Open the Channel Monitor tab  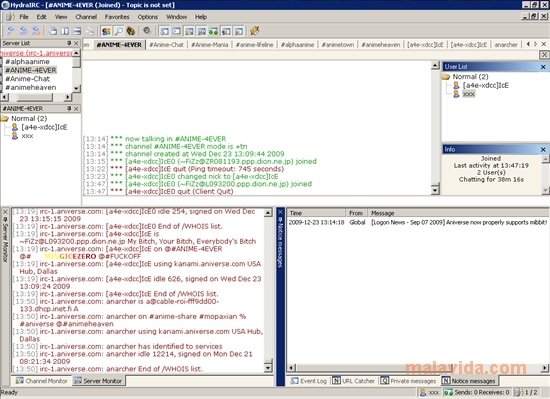[42, 381]
